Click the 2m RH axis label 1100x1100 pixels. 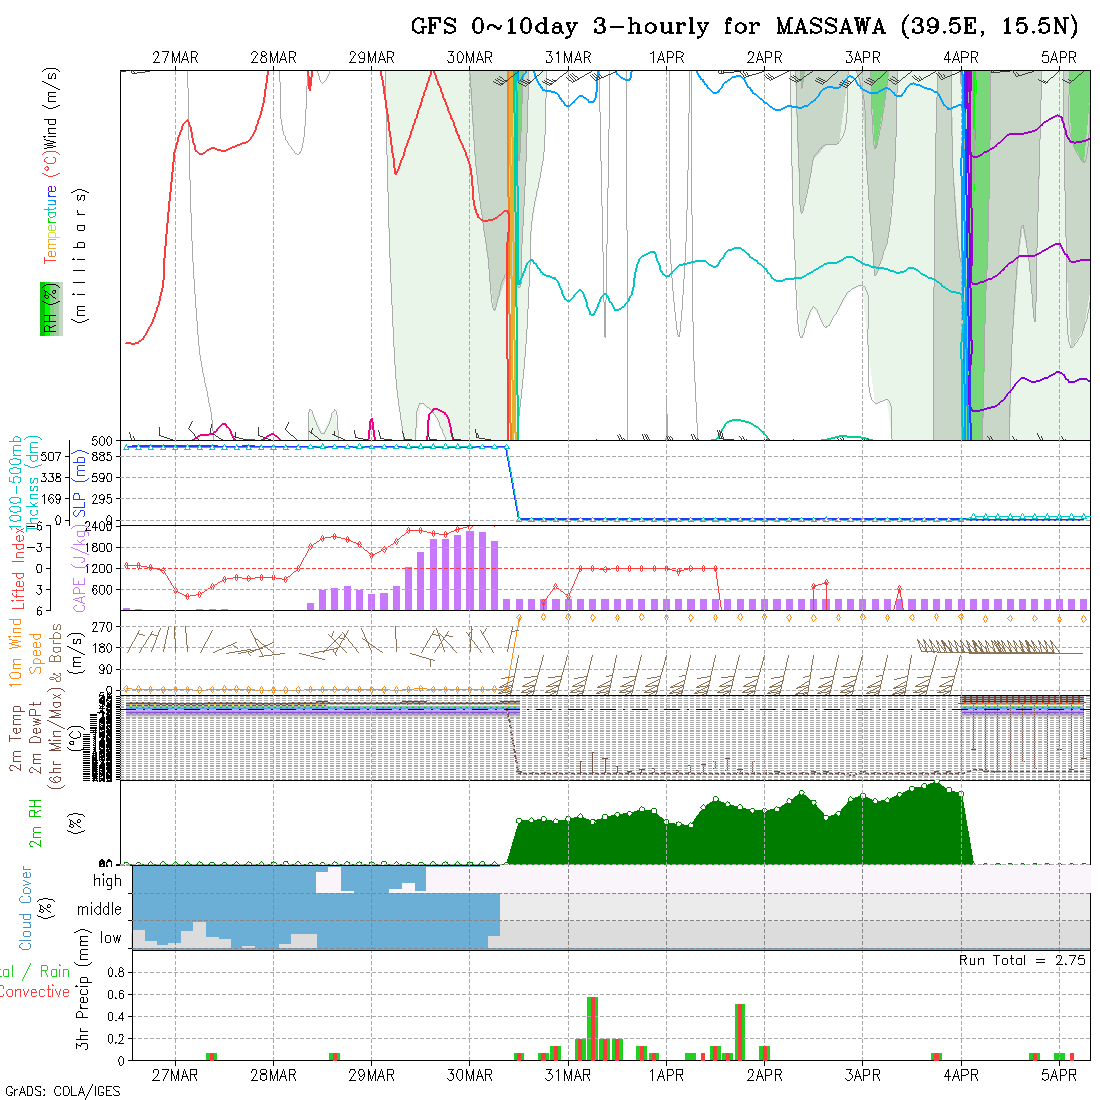pyautogui.click(x=35, y=822)
